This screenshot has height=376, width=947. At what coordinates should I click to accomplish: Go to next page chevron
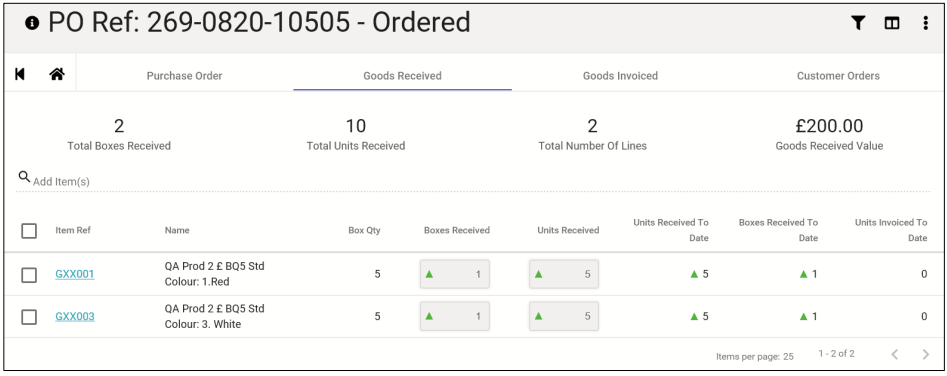tap(925, 354)
